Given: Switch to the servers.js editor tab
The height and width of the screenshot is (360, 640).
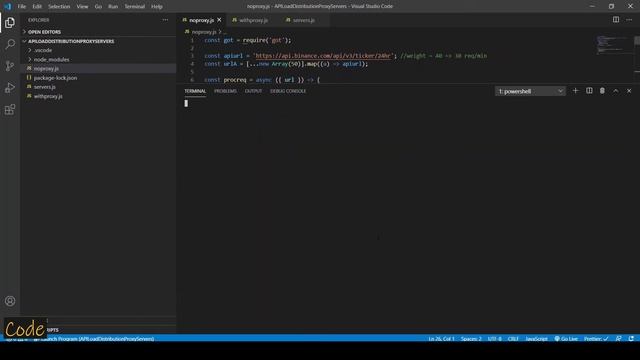Looking at the screenshot, I should click(303, 20).
